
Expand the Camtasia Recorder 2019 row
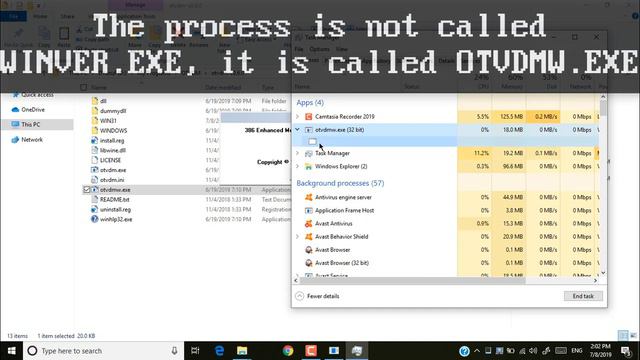tap(298, 117)
